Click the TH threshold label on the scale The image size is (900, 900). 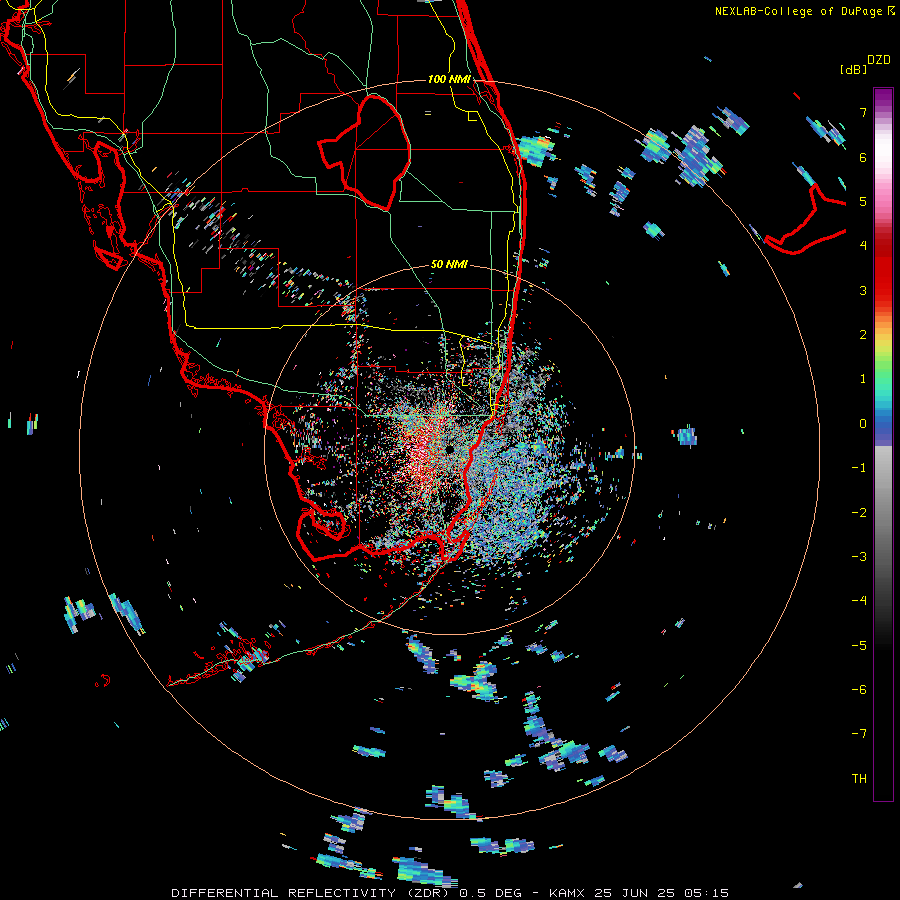click(x=859, y=779)
